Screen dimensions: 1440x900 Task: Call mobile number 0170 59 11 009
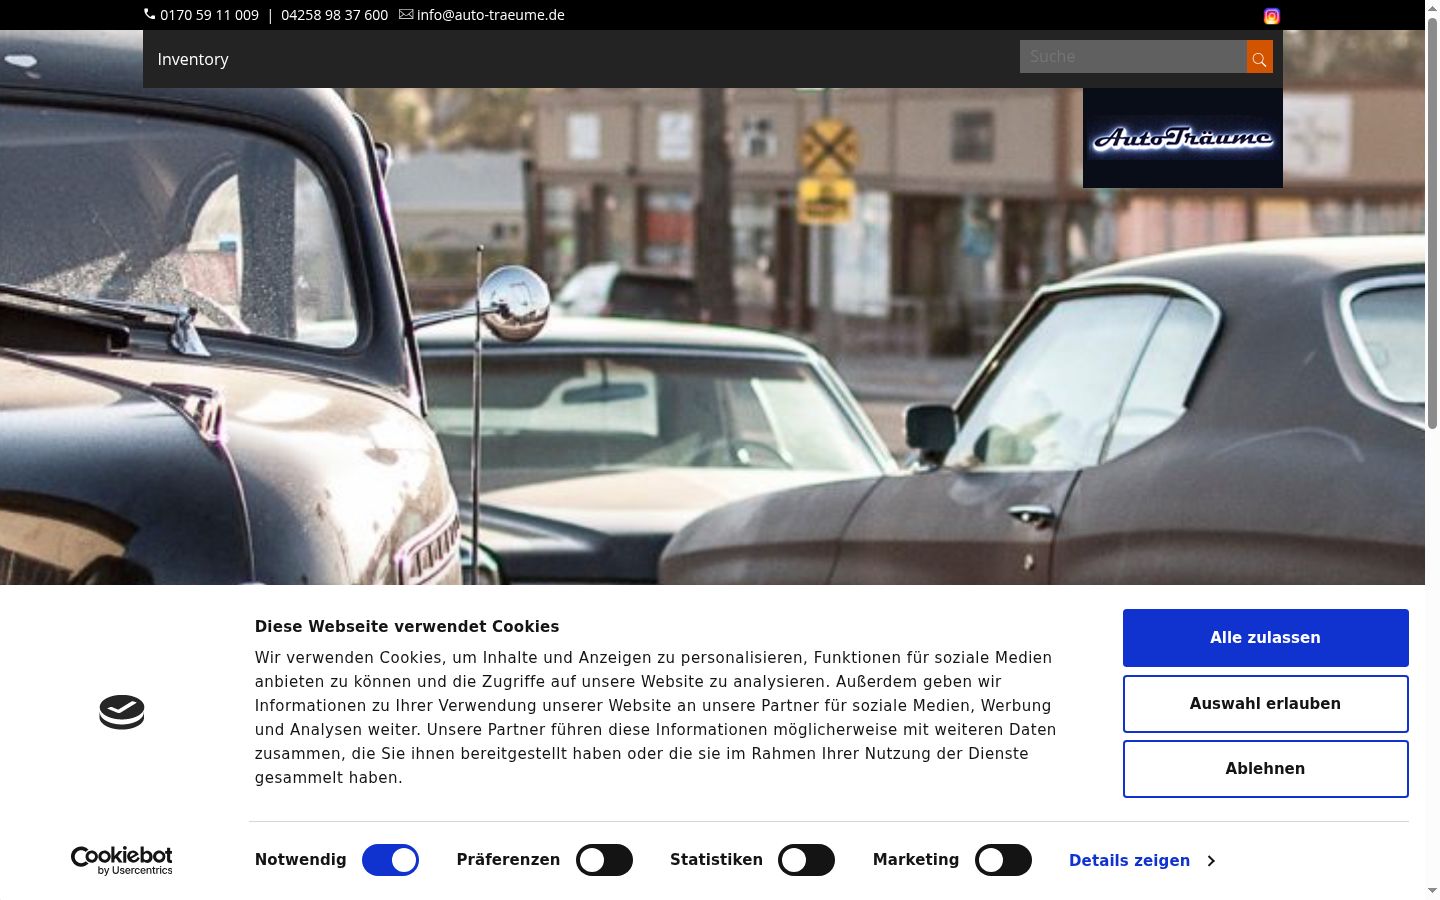[209, 15]
